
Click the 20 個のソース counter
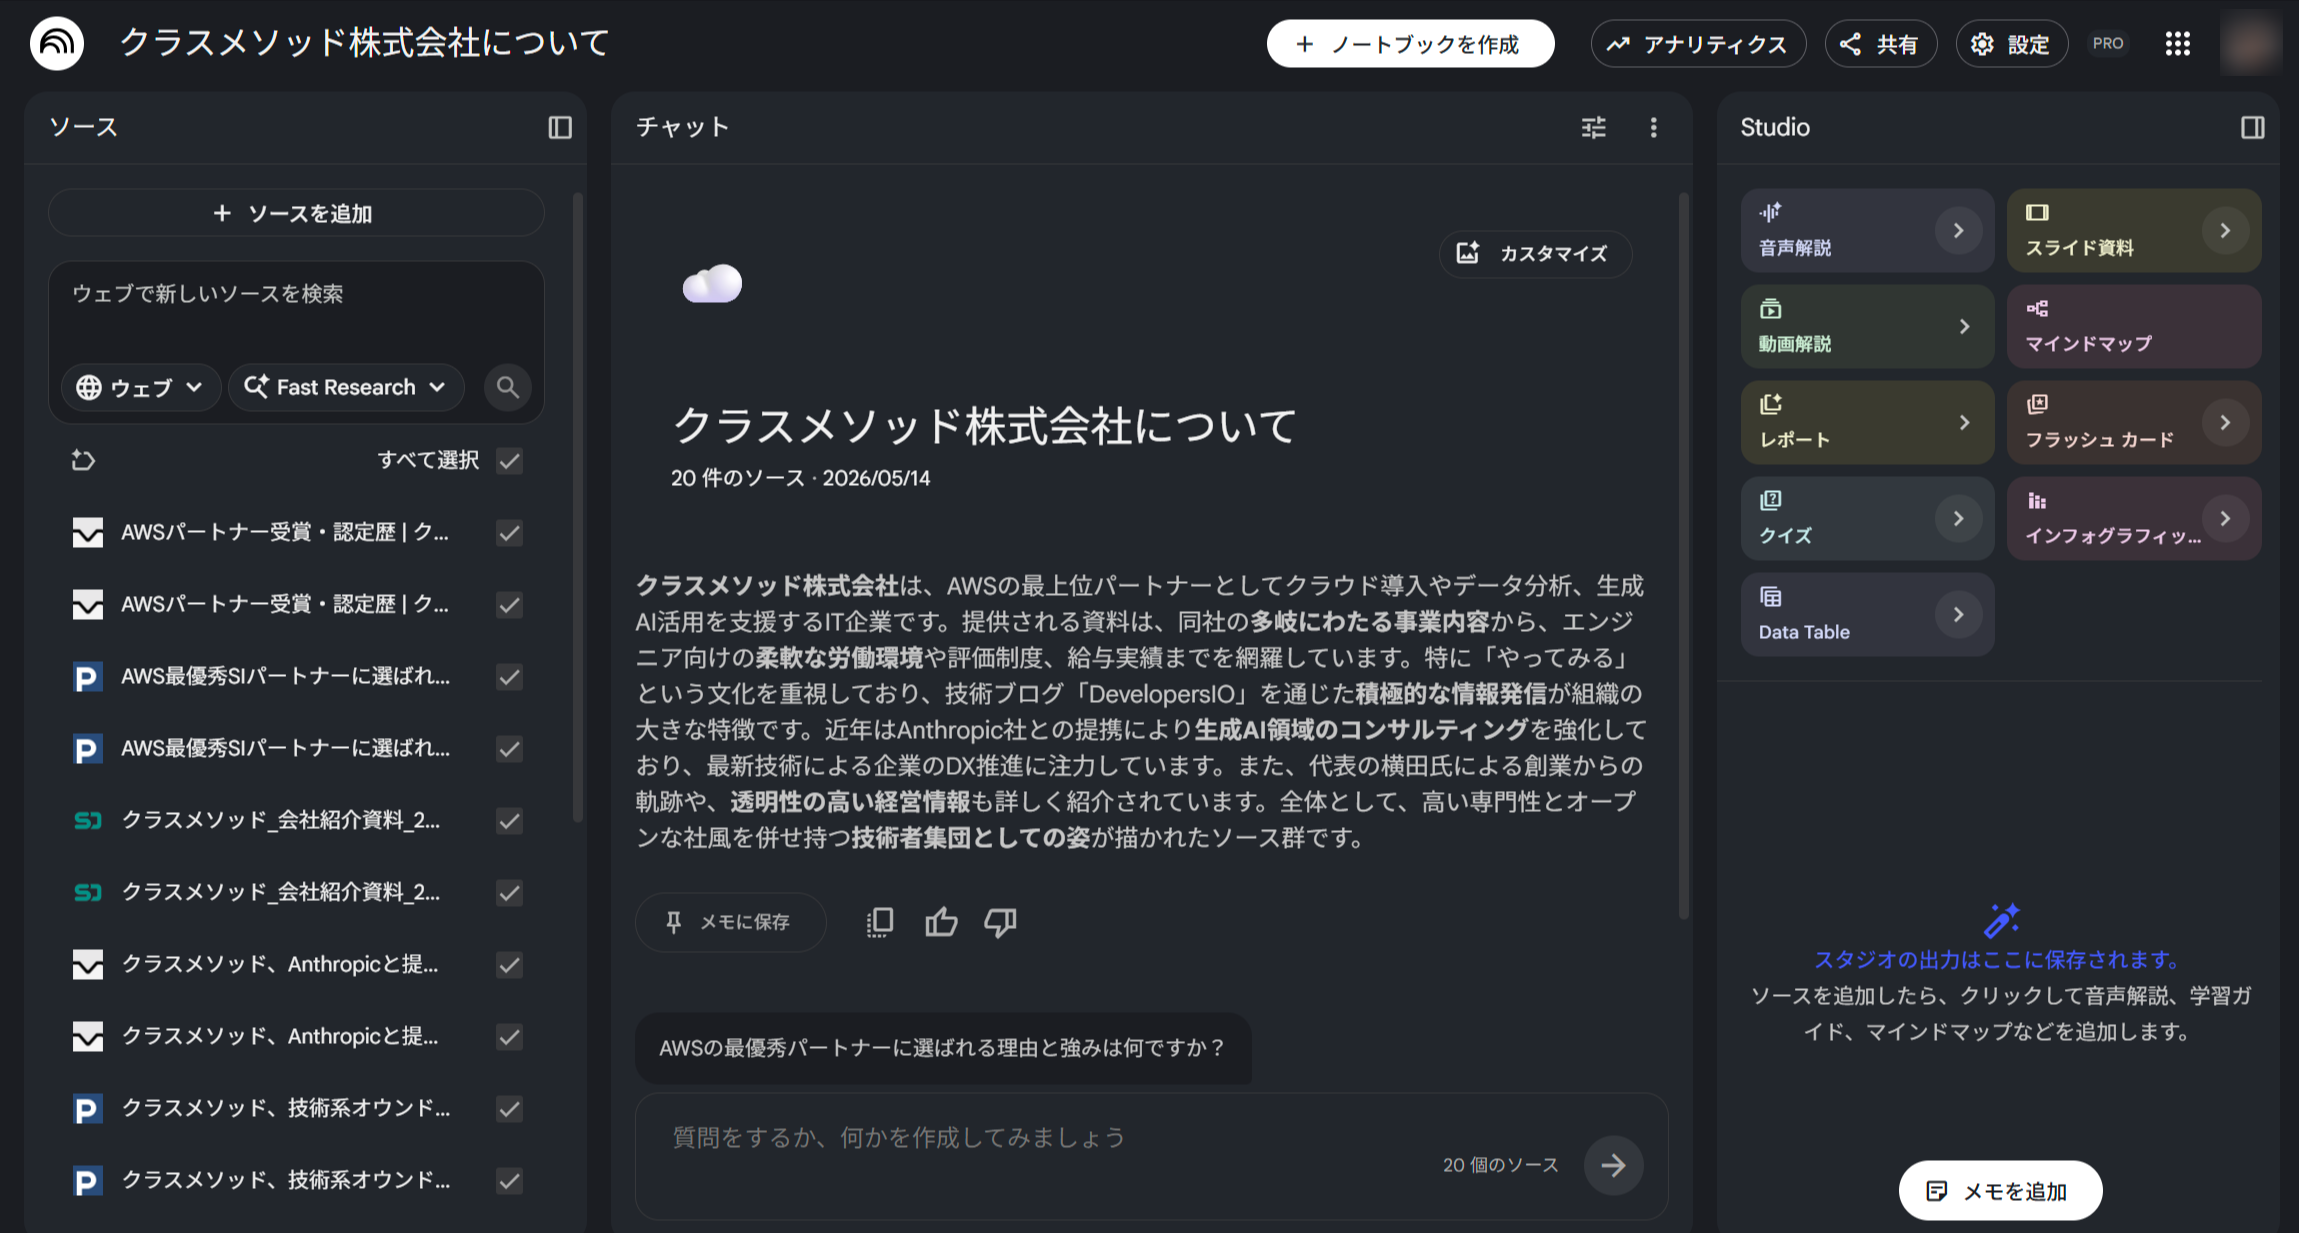pos(1500,1164)
